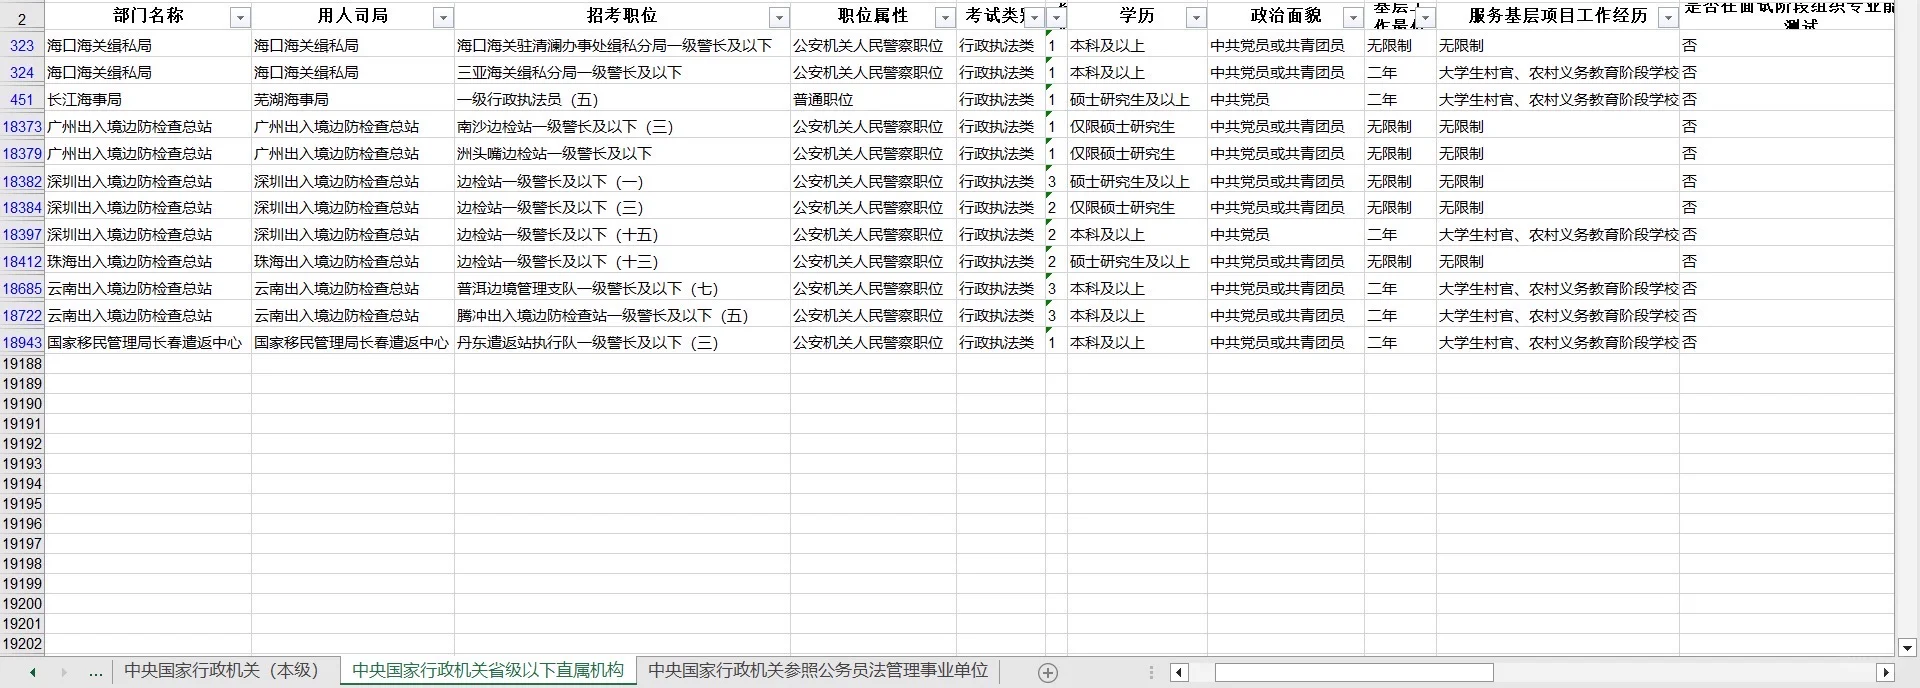Open filter dropdown for 基层工作最低年限 column
This screenshot has height=688, width=1920.
(x=1425, y=18)
